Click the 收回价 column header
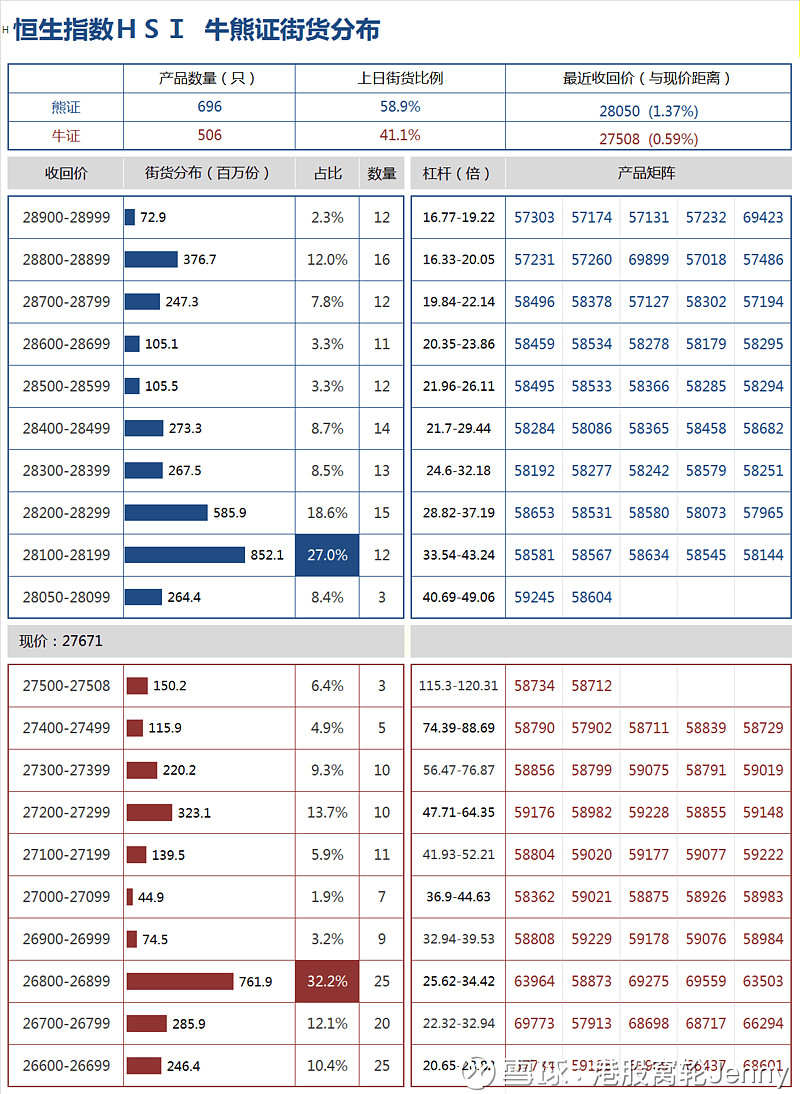This screenshot has height=1094, width=800. pyautogui.click(x=66, y=173)
